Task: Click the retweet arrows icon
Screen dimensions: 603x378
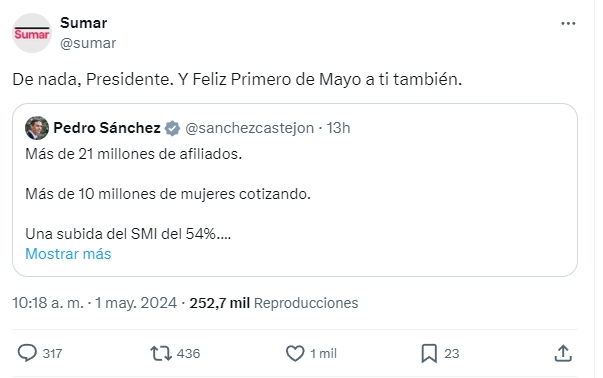Action: pyautogui.click(x=161, y=353)
